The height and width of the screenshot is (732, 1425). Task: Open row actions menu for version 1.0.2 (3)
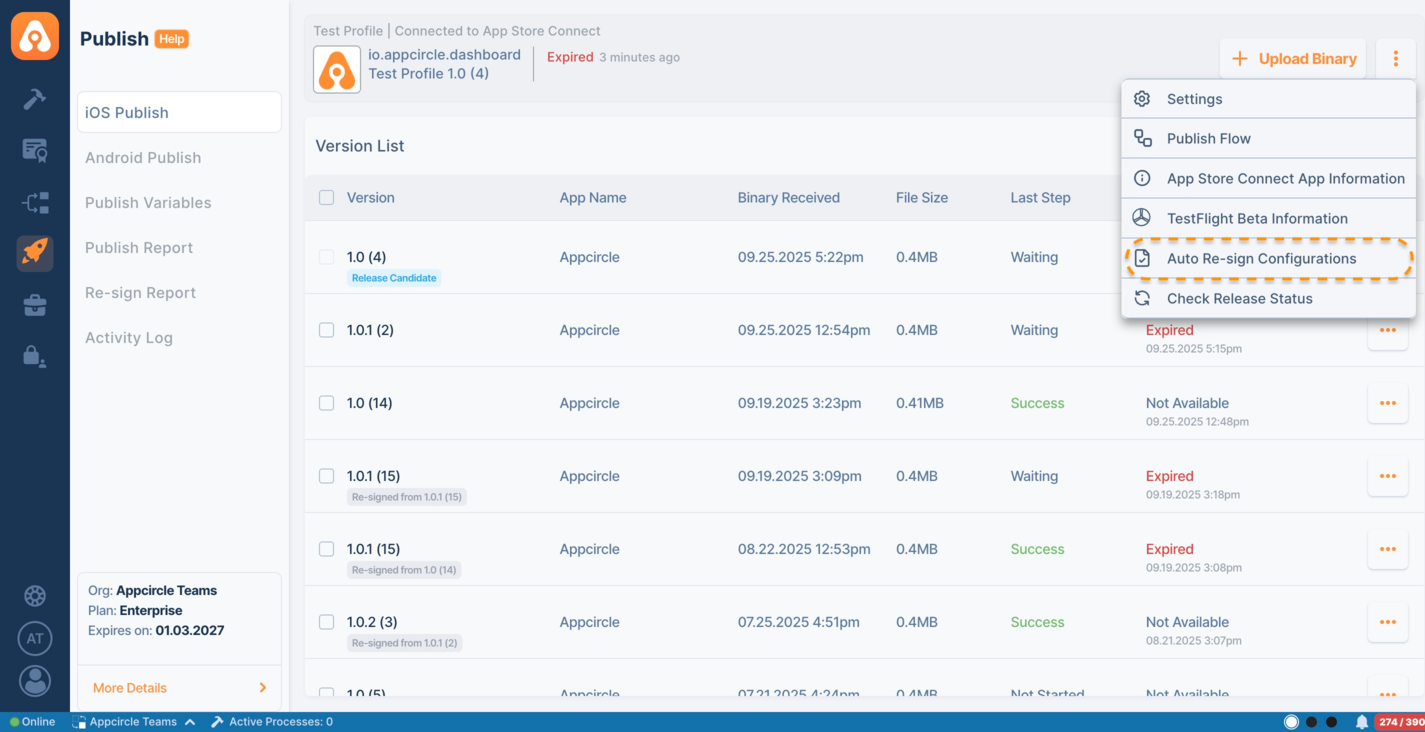point(1387,622)
